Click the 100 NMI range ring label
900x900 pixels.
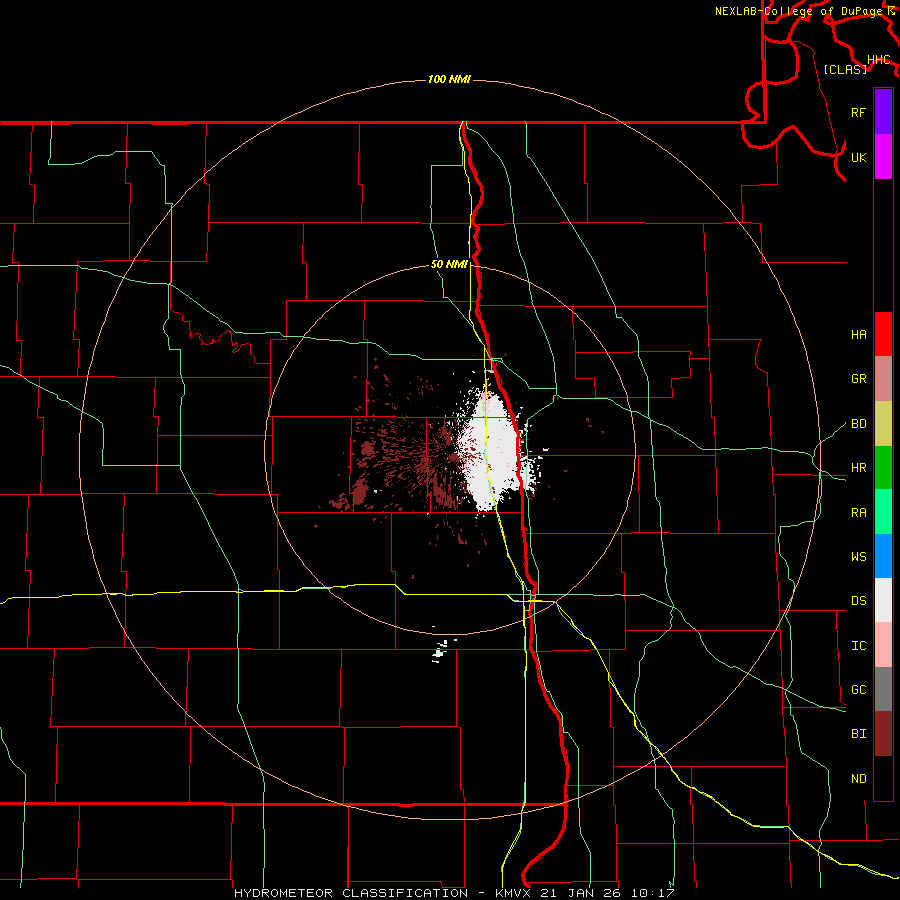449,79
